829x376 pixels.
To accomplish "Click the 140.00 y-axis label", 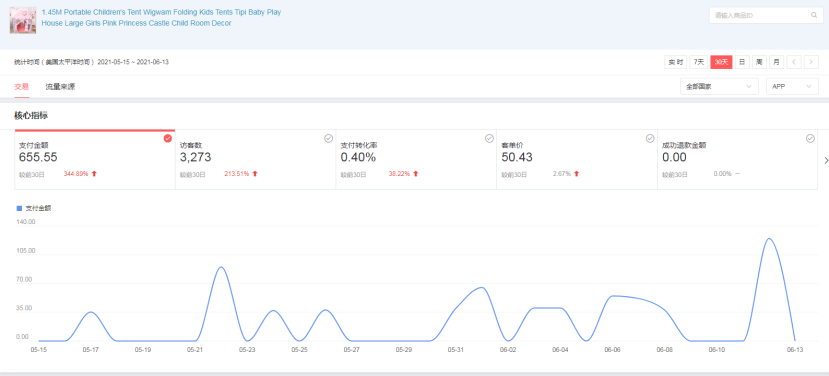I will click(26, 222).
